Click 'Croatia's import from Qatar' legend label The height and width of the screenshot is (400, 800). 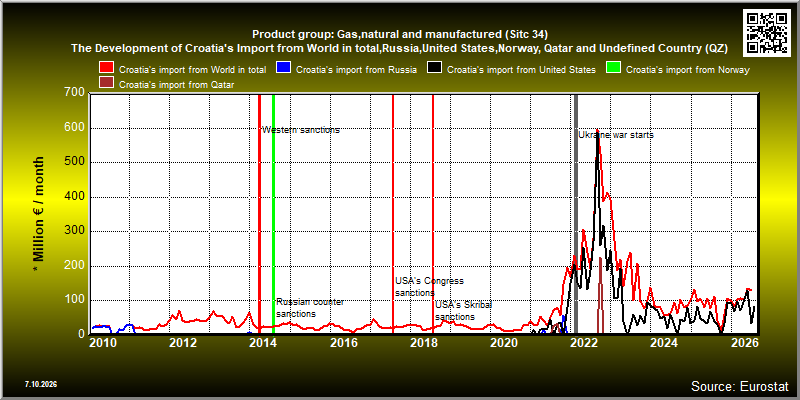click(x=176, y=85)
